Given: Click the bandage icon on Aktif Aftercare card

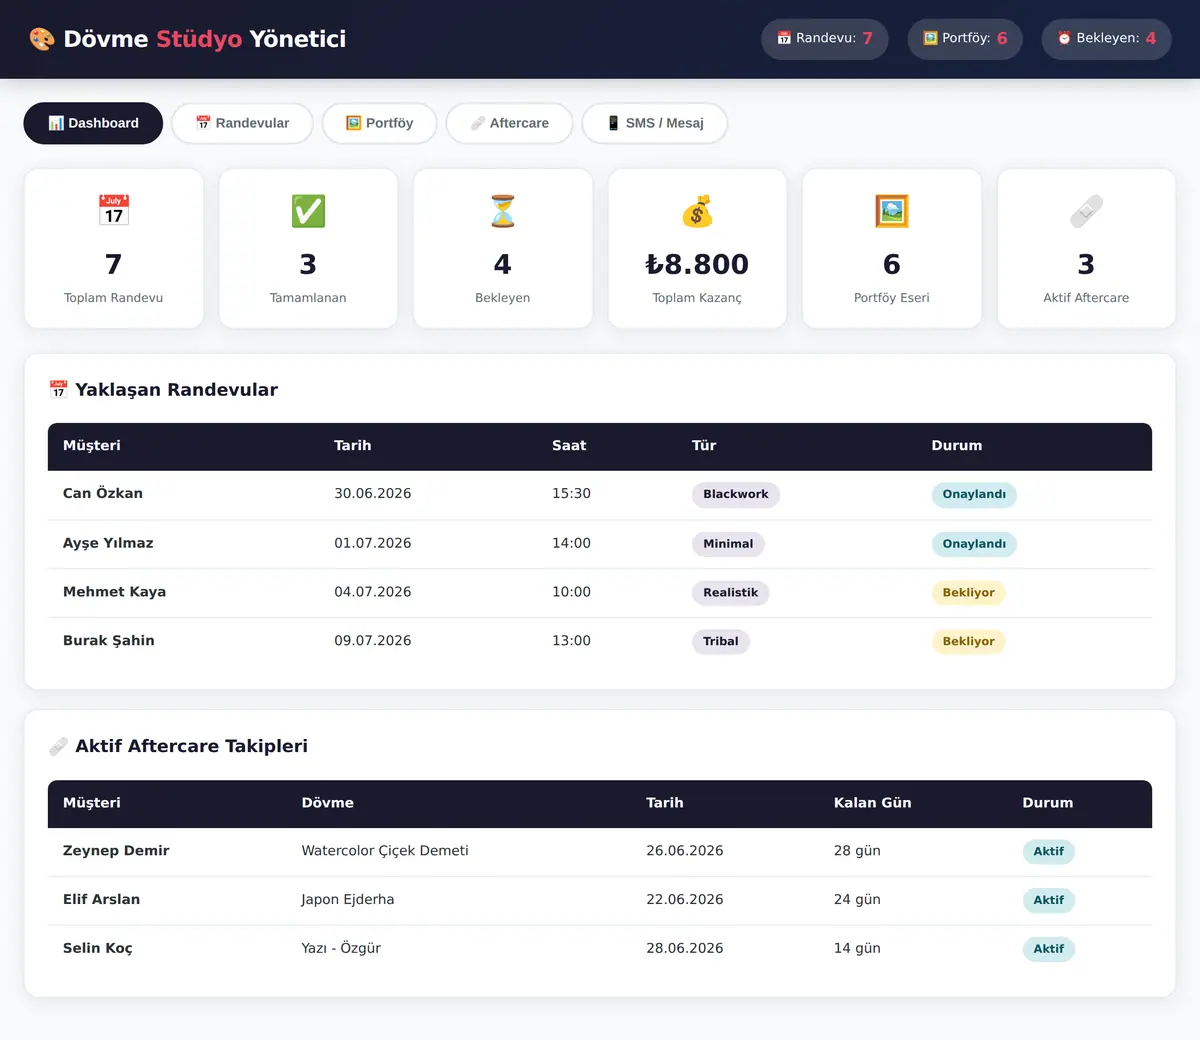Looking at the screenshot, I should pyautogui.click(x=1086, y=211).
